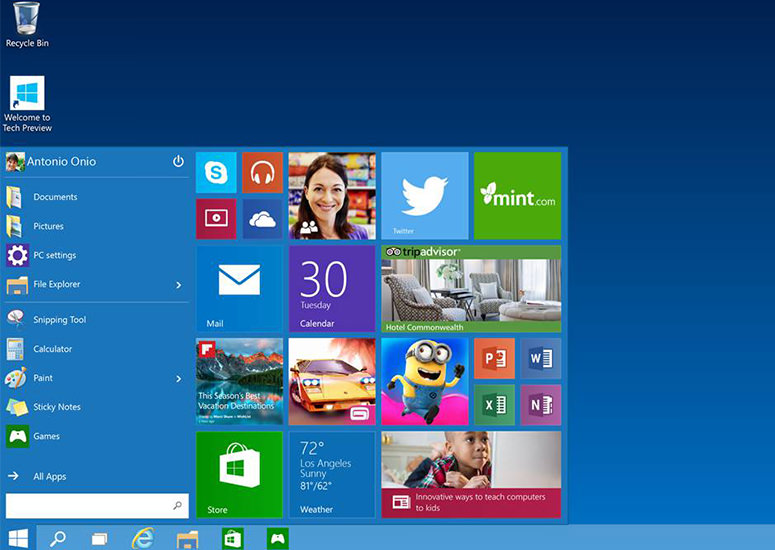Viewport: 775px width, 550px height.
Task: Open the tripadvisor Hotel Commonwealth tile
Action: tap(471, 289)
